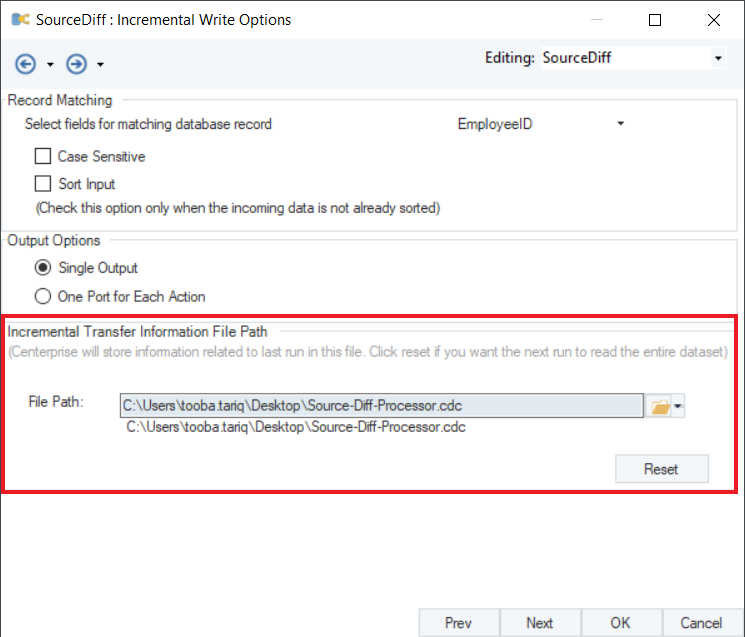Screen dimensions: 745x637
Task: Click the SourceDiff application icon in title bar
Action: coord(17,20)
